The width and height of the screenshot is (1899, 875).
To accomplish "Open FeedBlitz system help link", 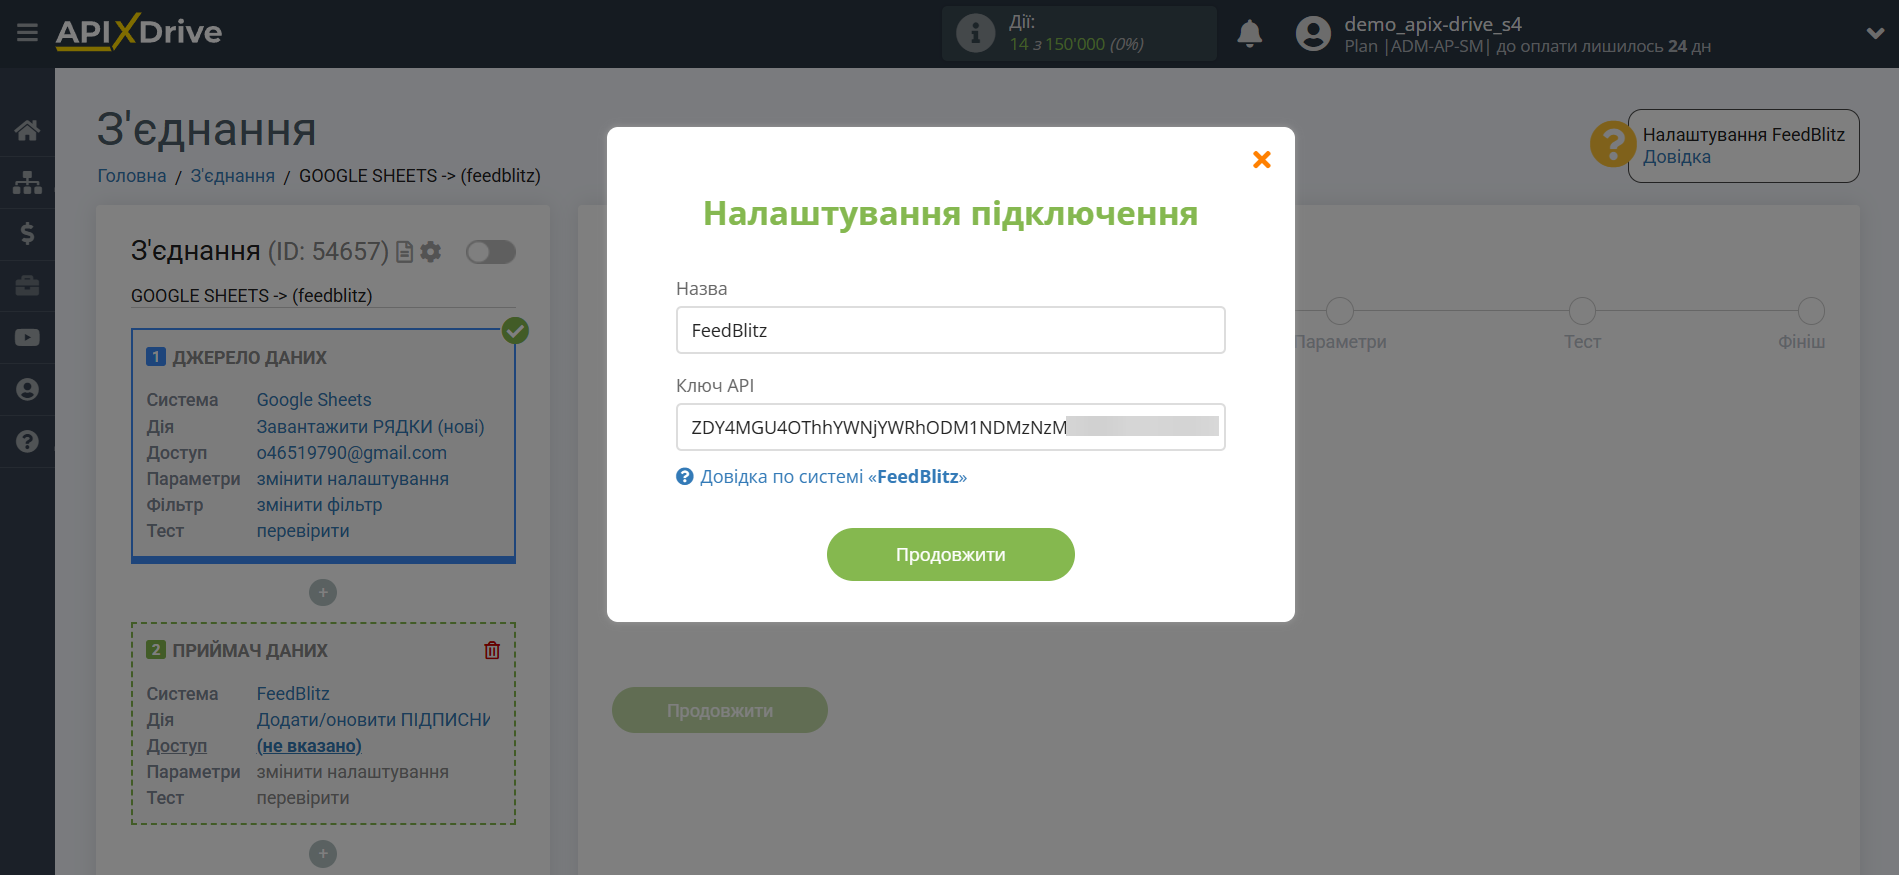I will (833, 477).
